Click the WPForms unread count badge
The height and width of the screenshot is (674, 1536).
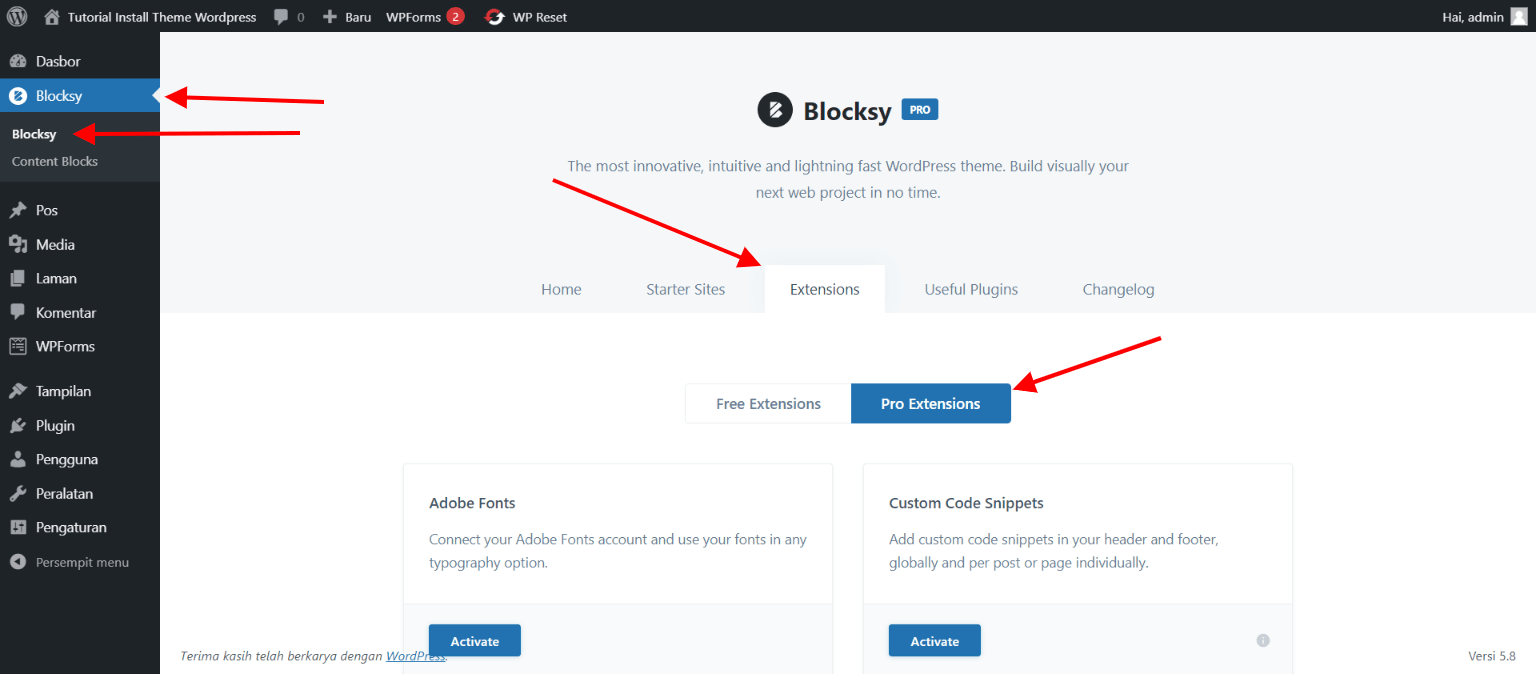coord(453,16)
